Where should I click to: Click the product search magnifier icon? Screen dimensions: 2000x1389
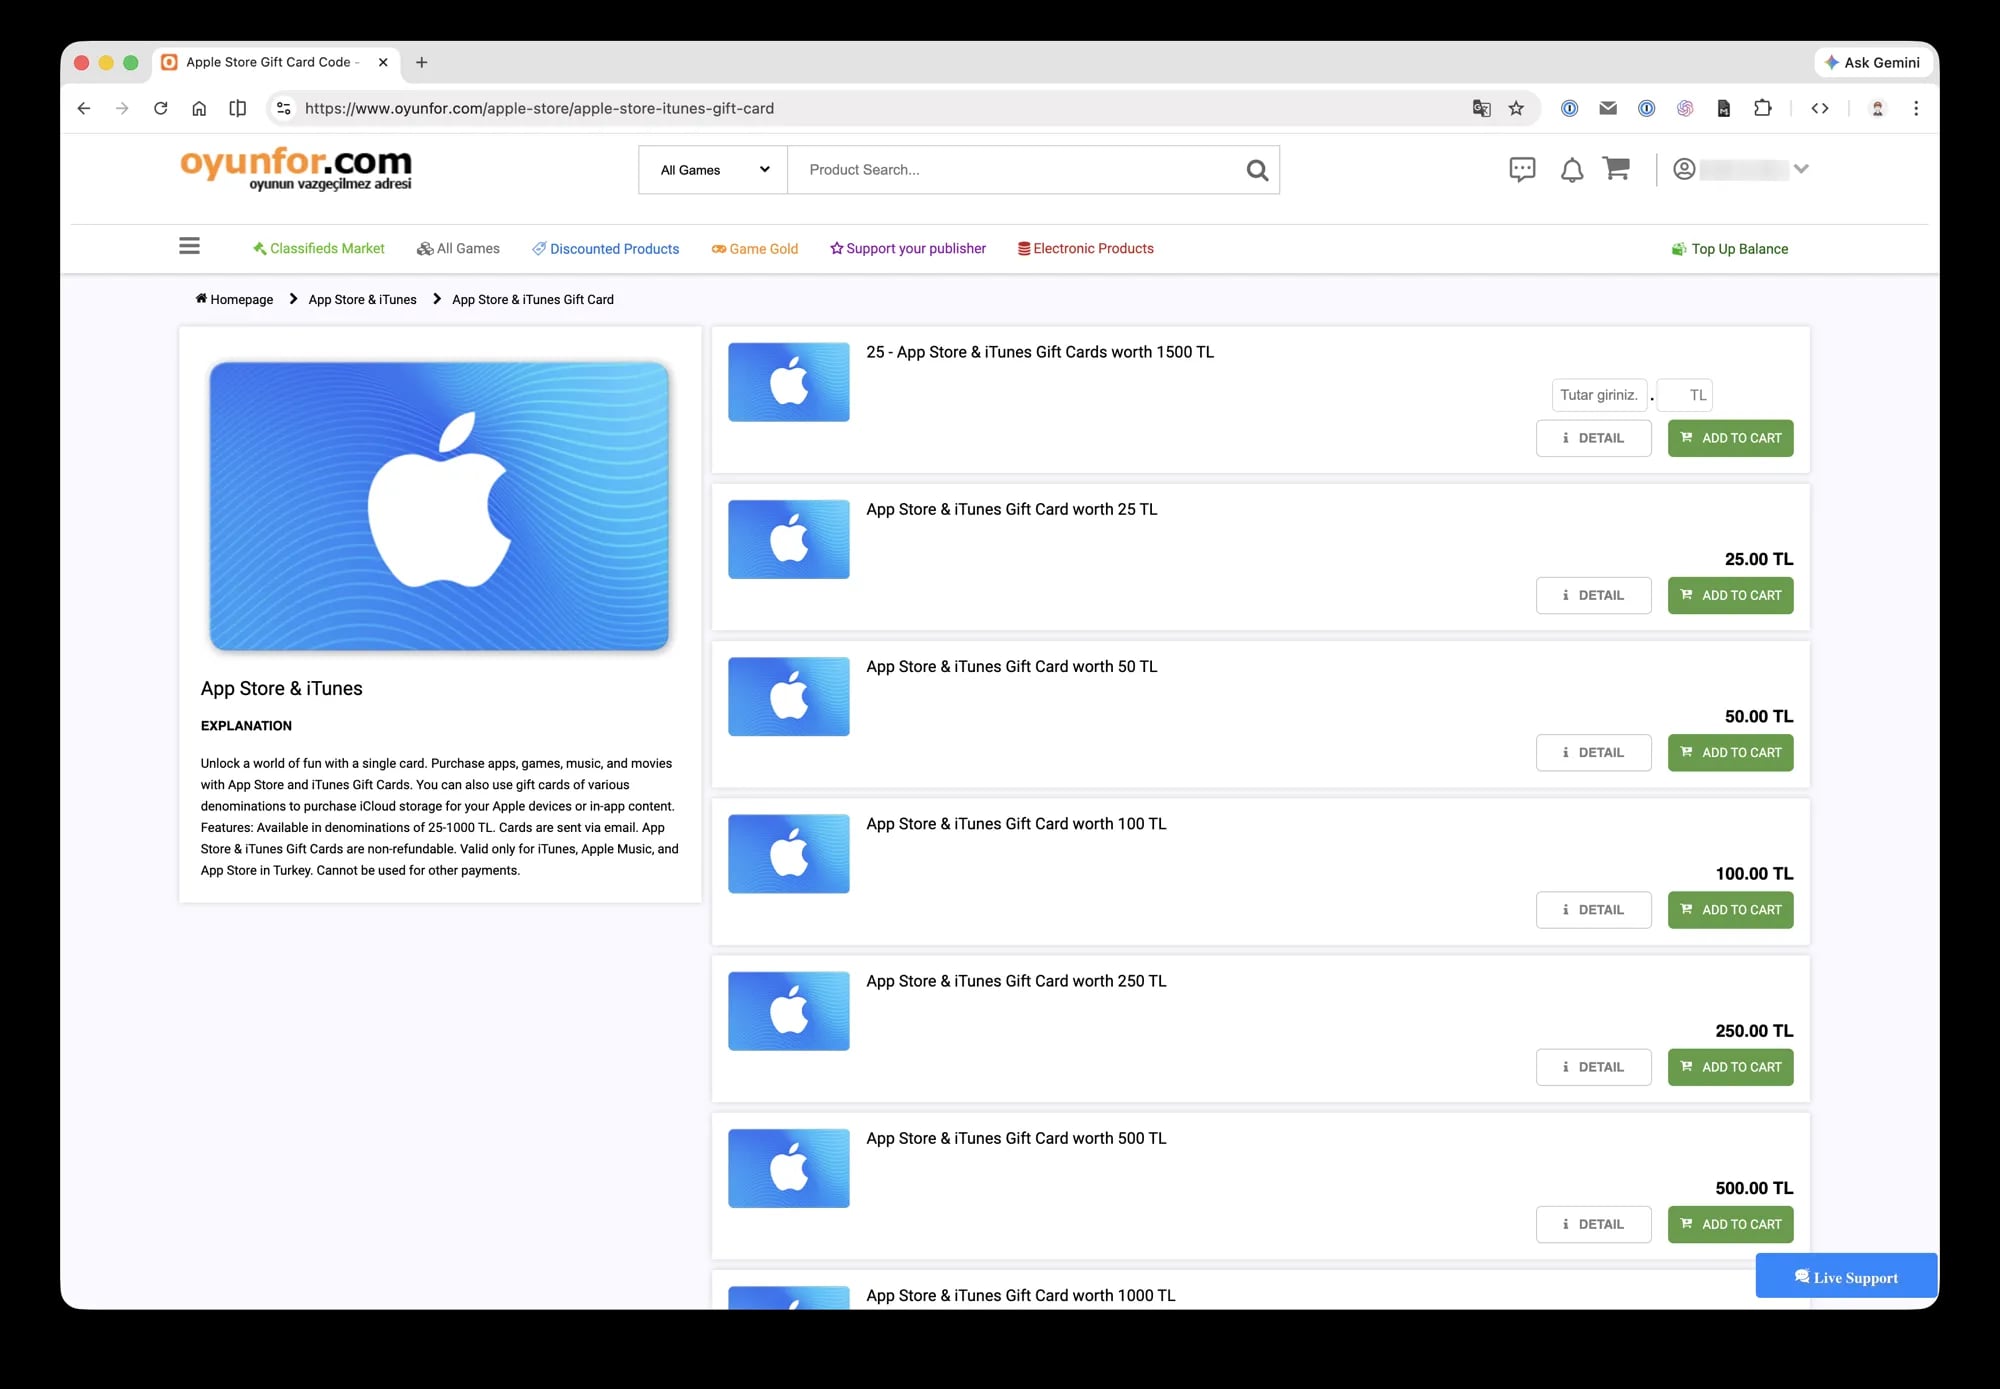click(1257, 170)
